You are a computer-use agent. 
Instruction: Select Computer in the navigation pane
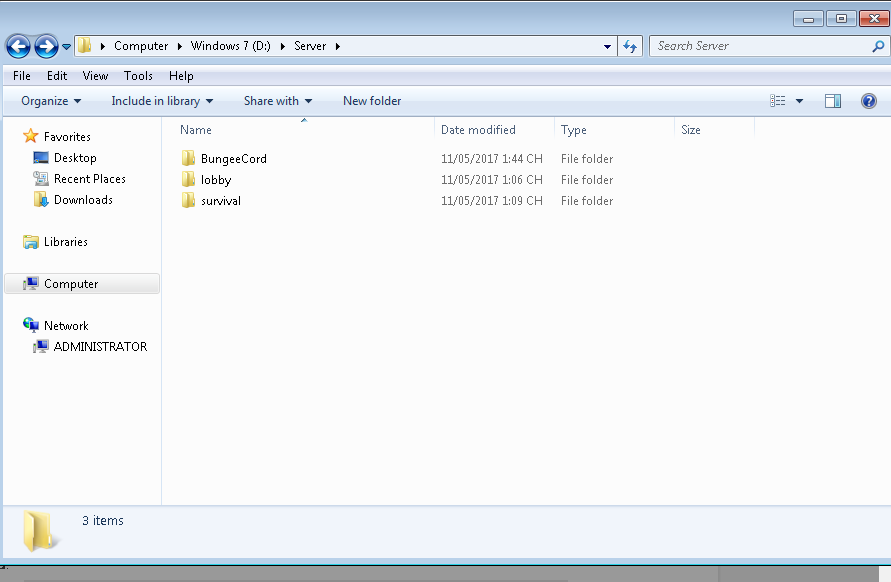tap(82, 284)
